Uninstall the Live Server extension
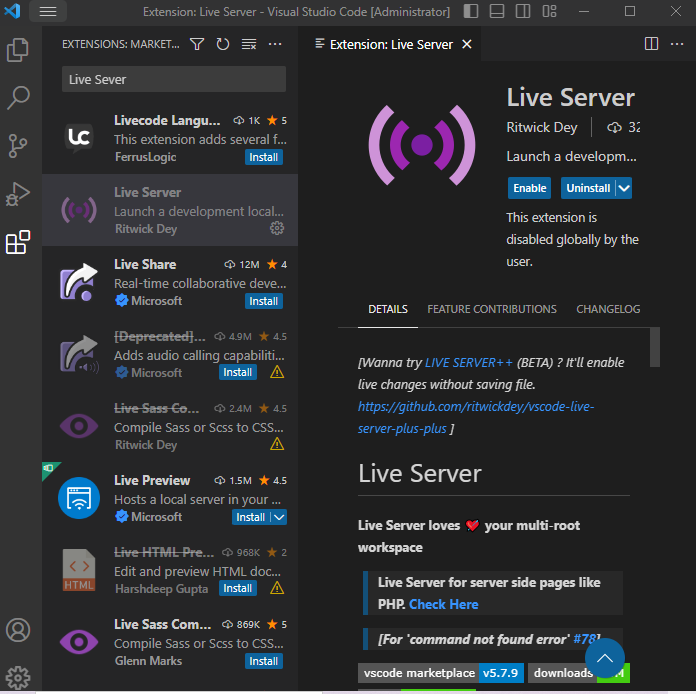Image resolution: width=696 pixels, height=694 pixels. tap(588, 188)
